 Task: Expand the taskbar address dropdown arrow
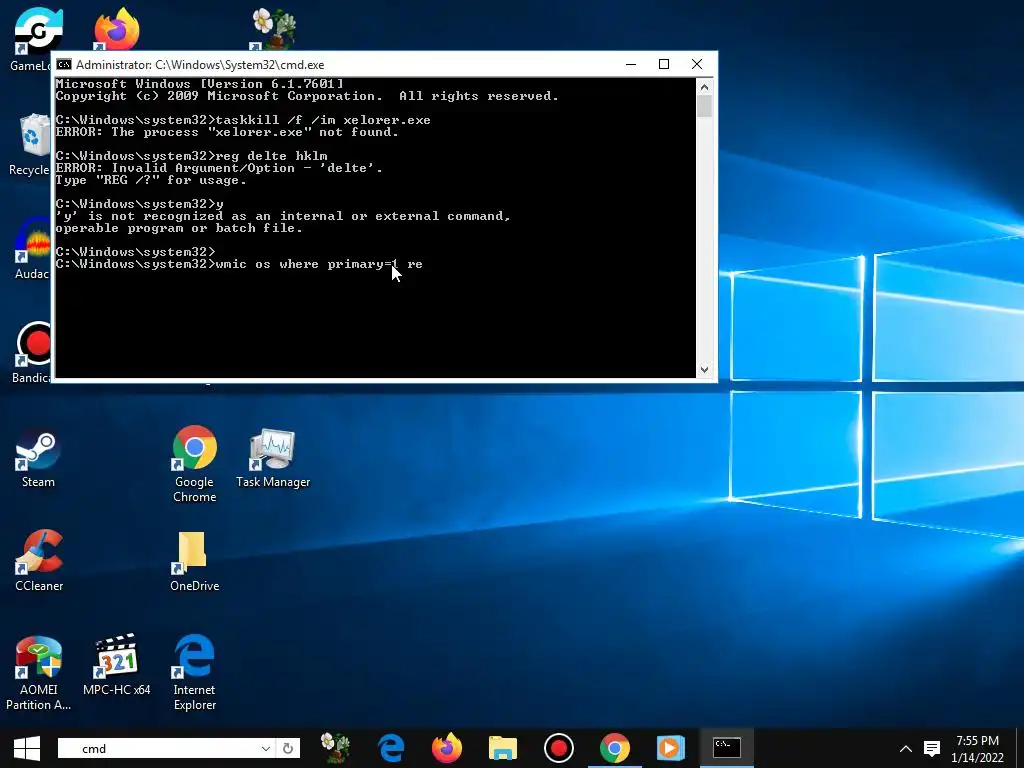[x=265, y=748]
